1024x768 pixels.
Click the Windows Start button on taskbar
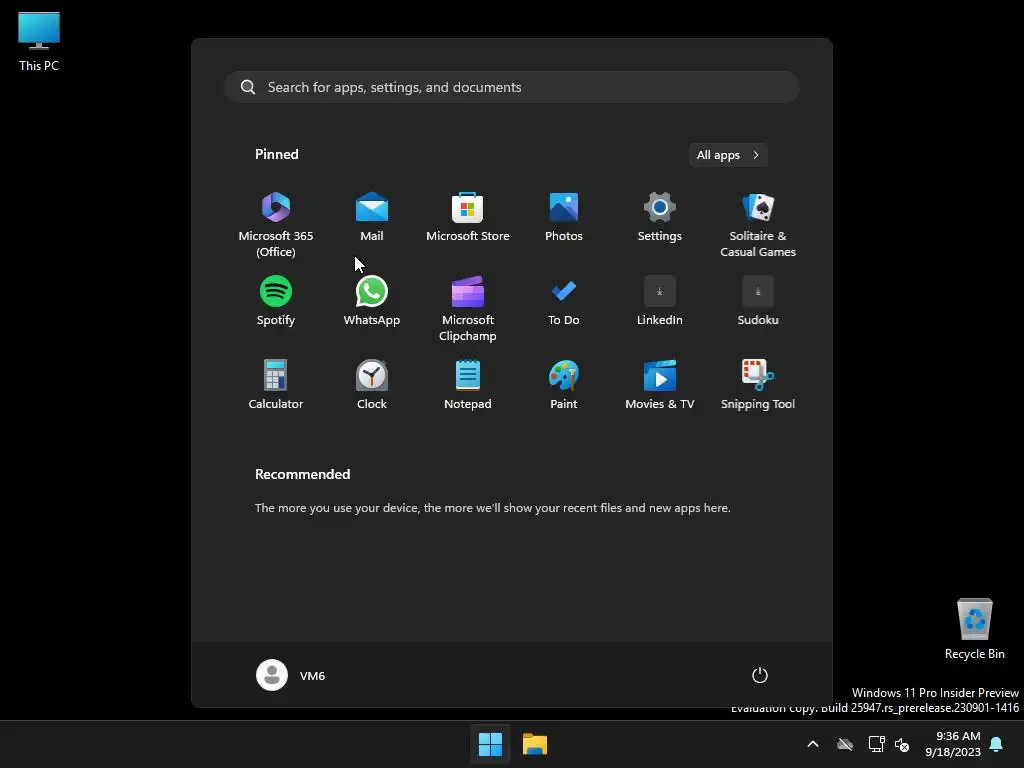(x=490, y=744)
